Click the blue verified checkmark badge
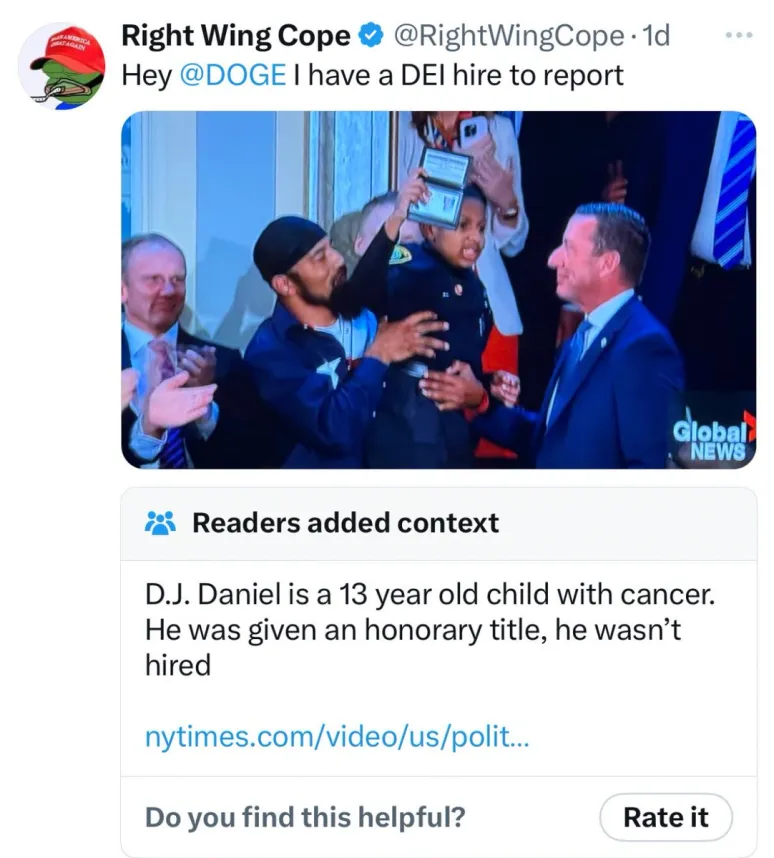 (370, 36)
